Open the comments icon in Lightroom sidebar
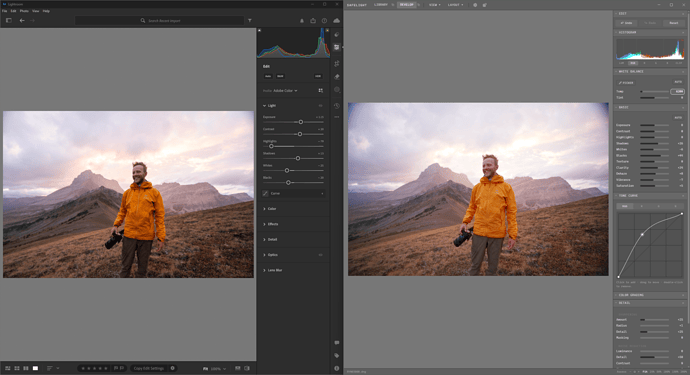The image size is (690, 375). coord(337,342)
